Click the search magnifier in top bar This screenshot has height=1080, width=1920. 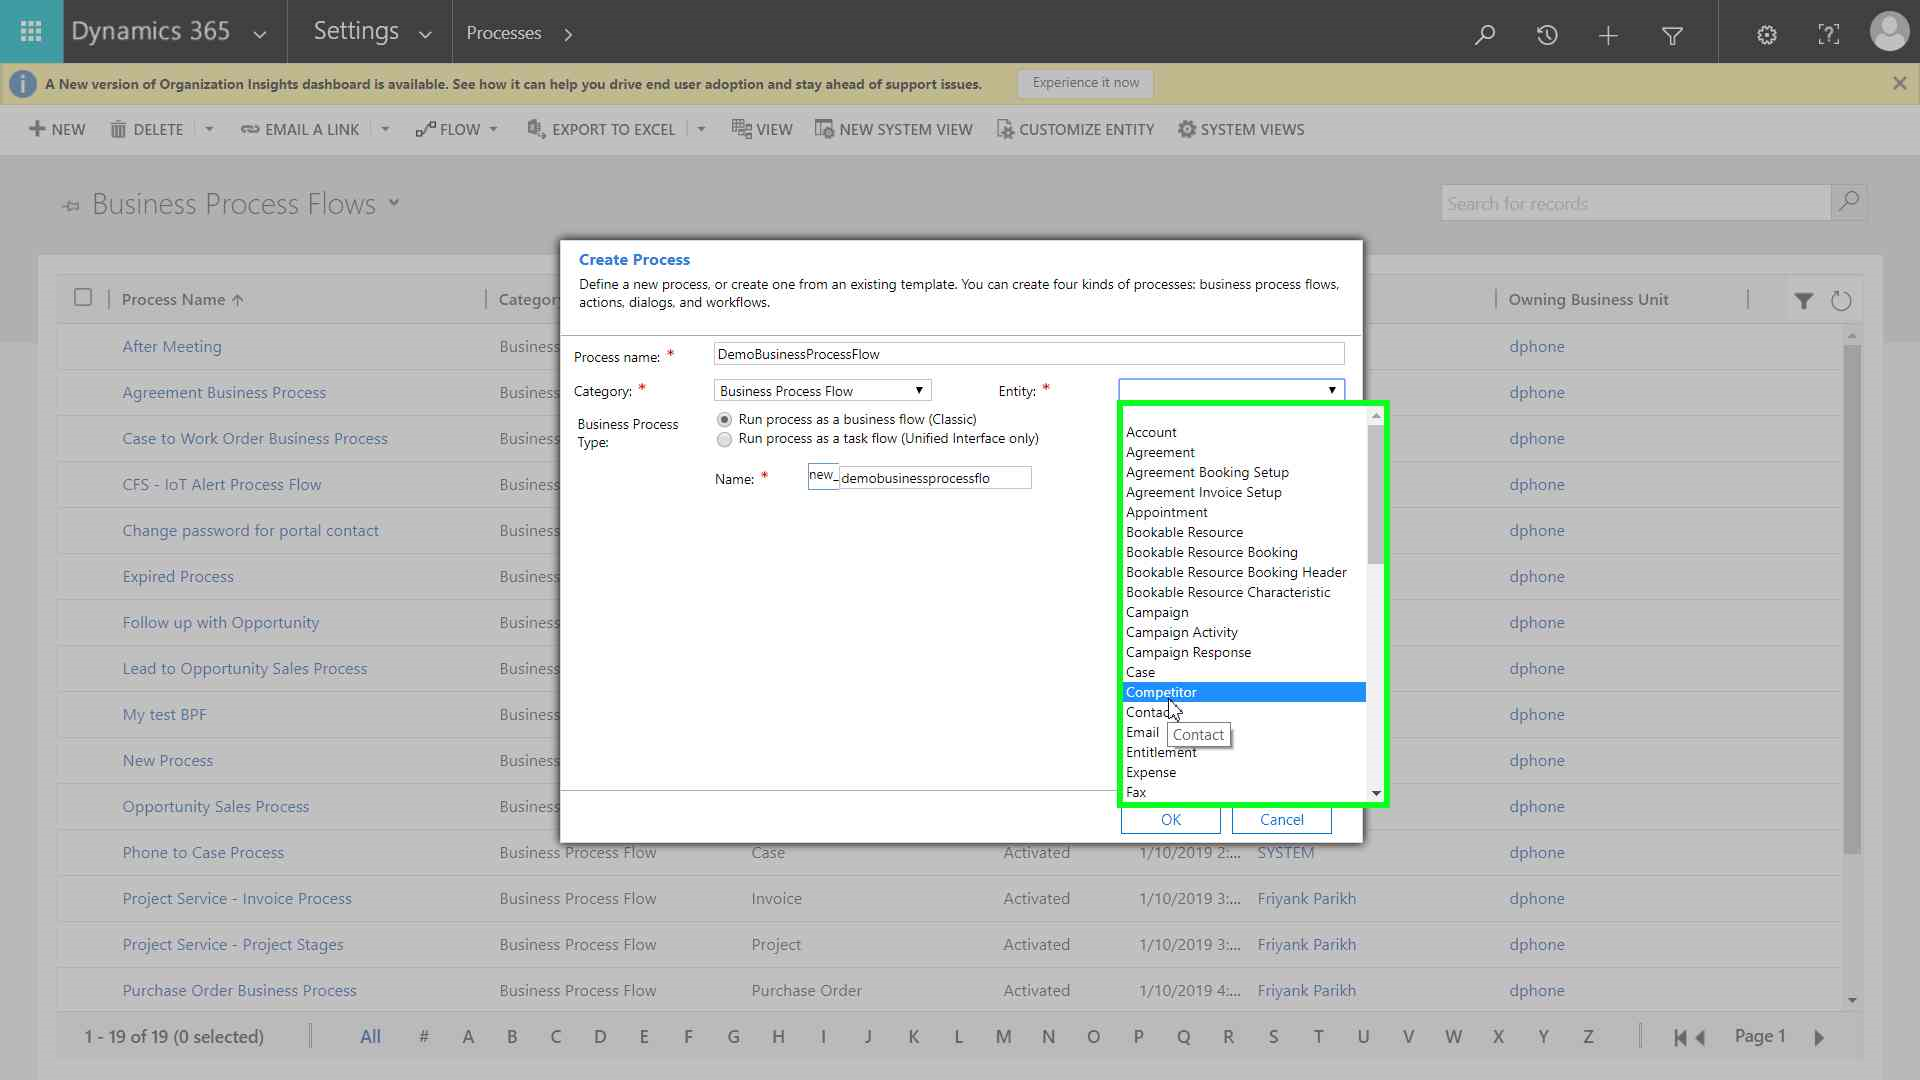coord(1485,34)
